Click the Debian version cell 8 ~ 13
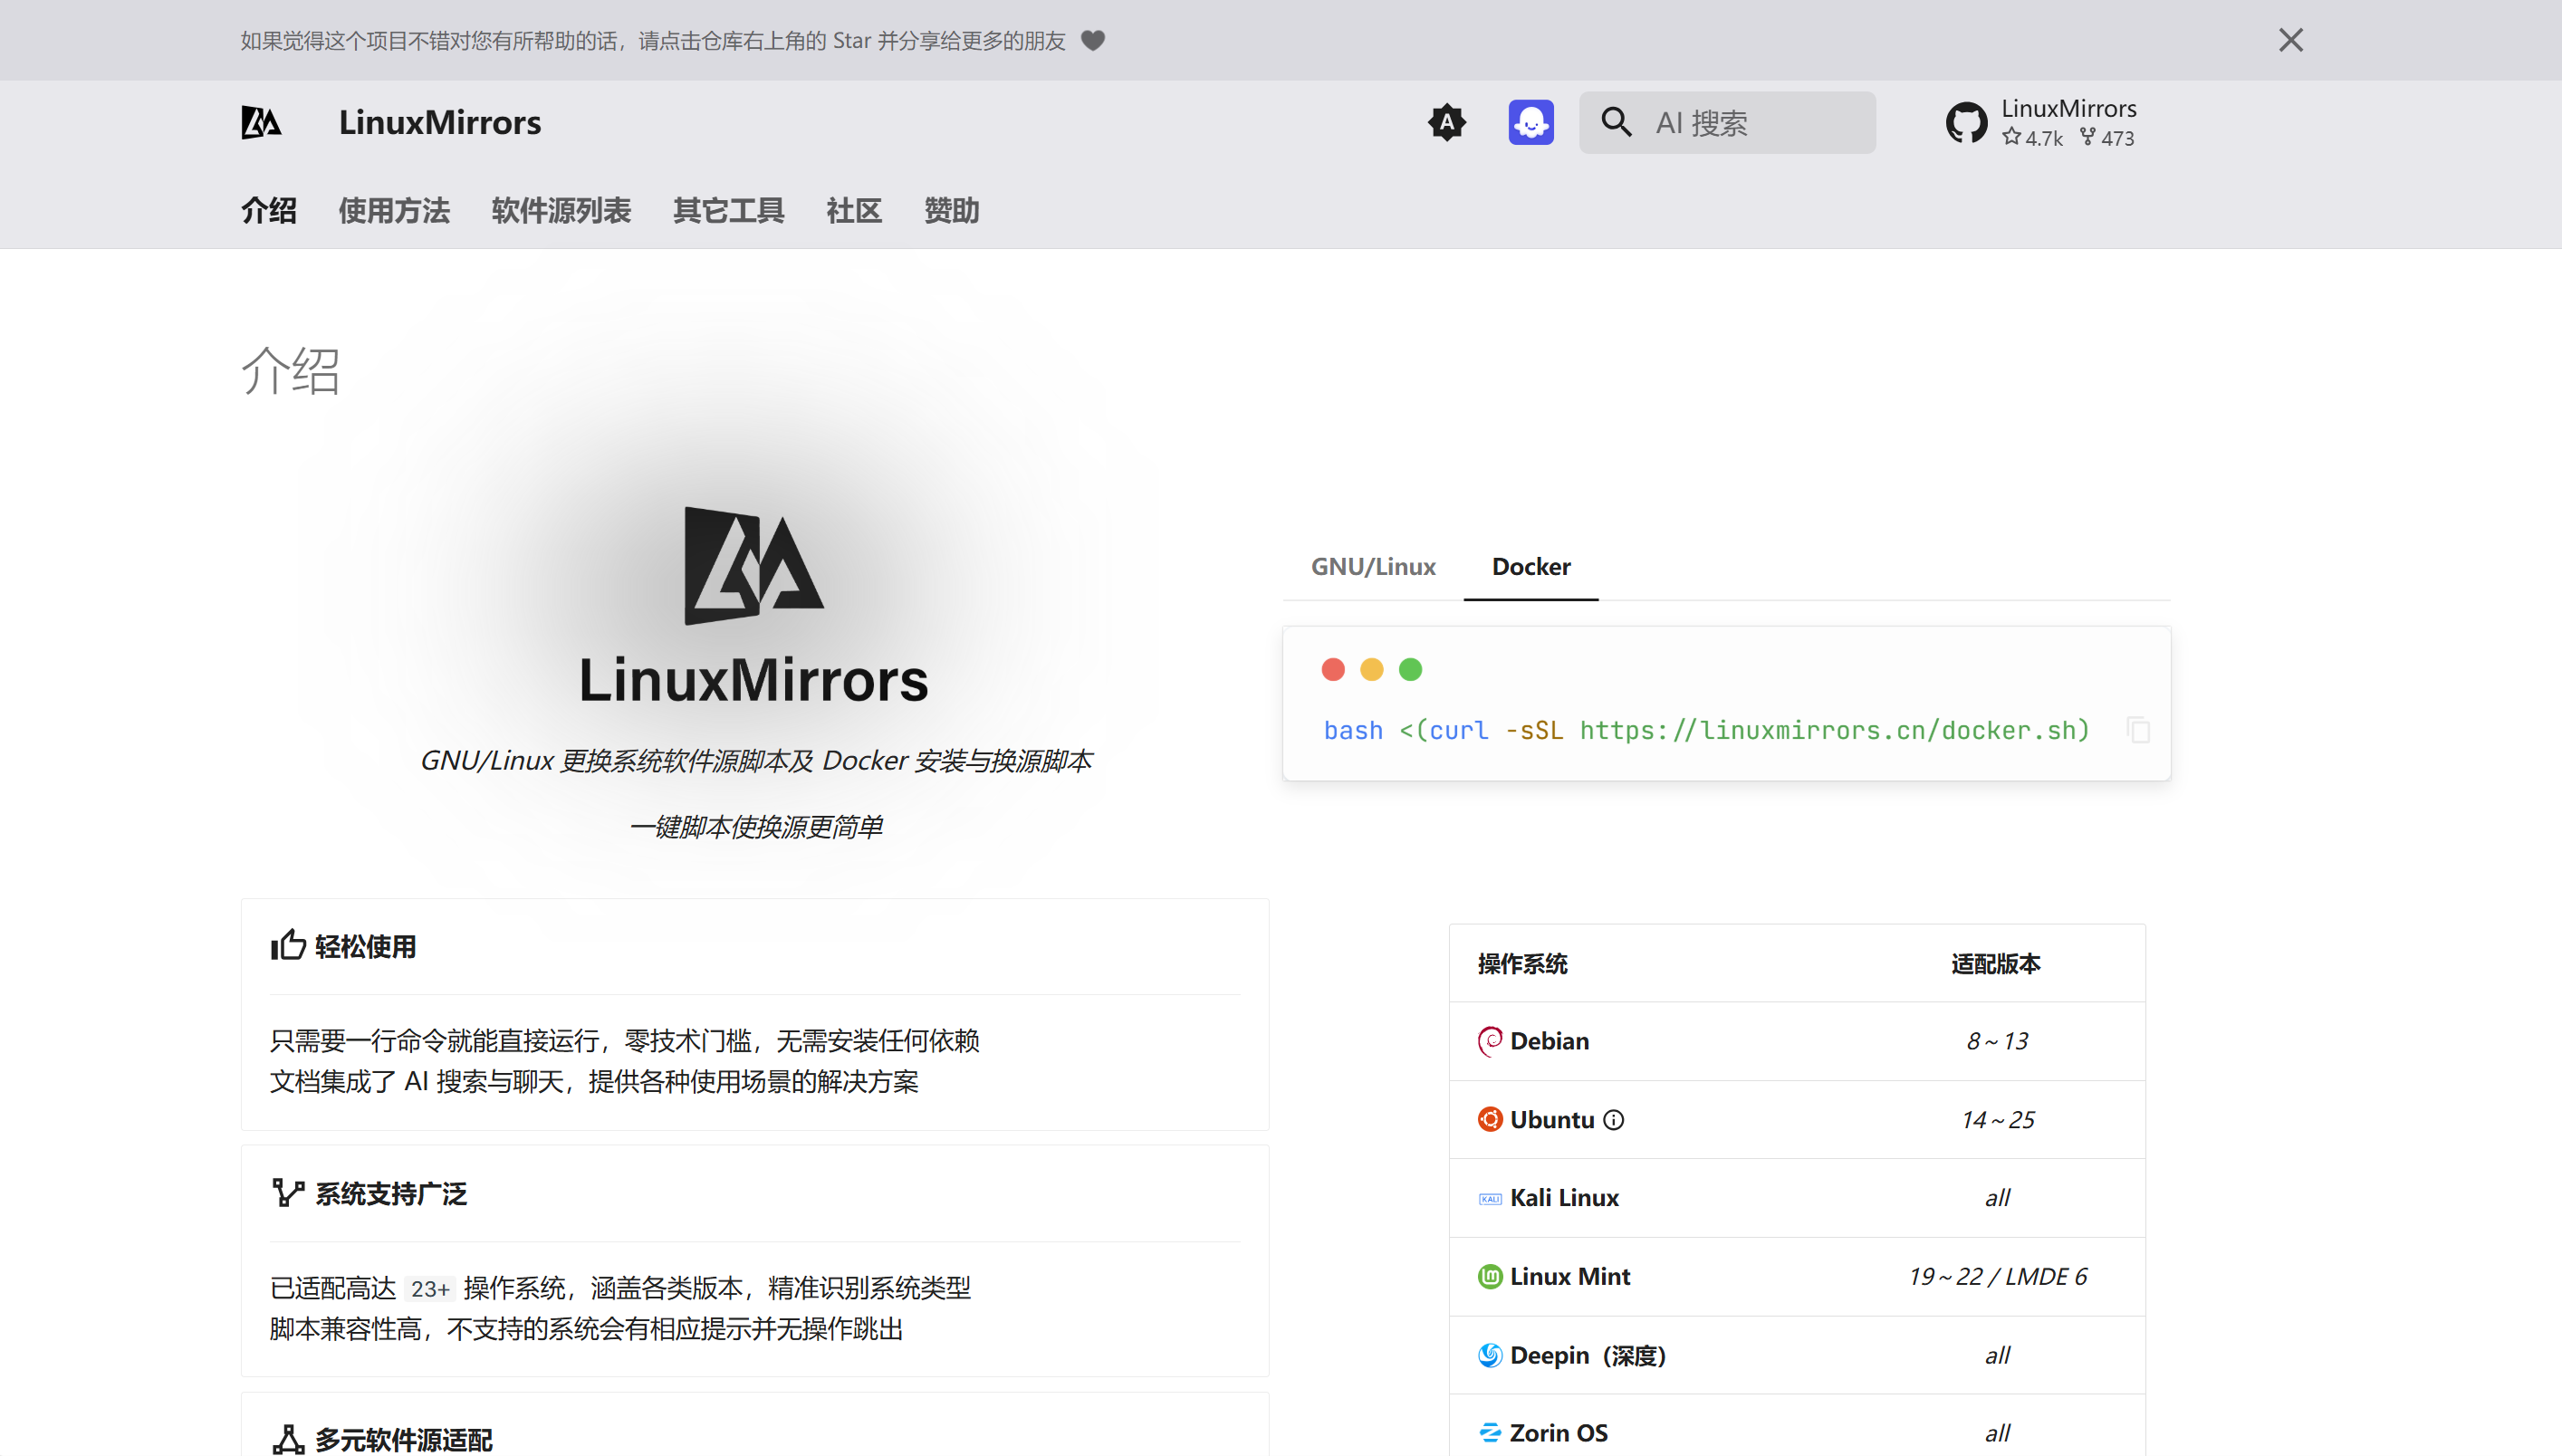Viewport: 2562px width, 1456px height. [1997, 1041]
